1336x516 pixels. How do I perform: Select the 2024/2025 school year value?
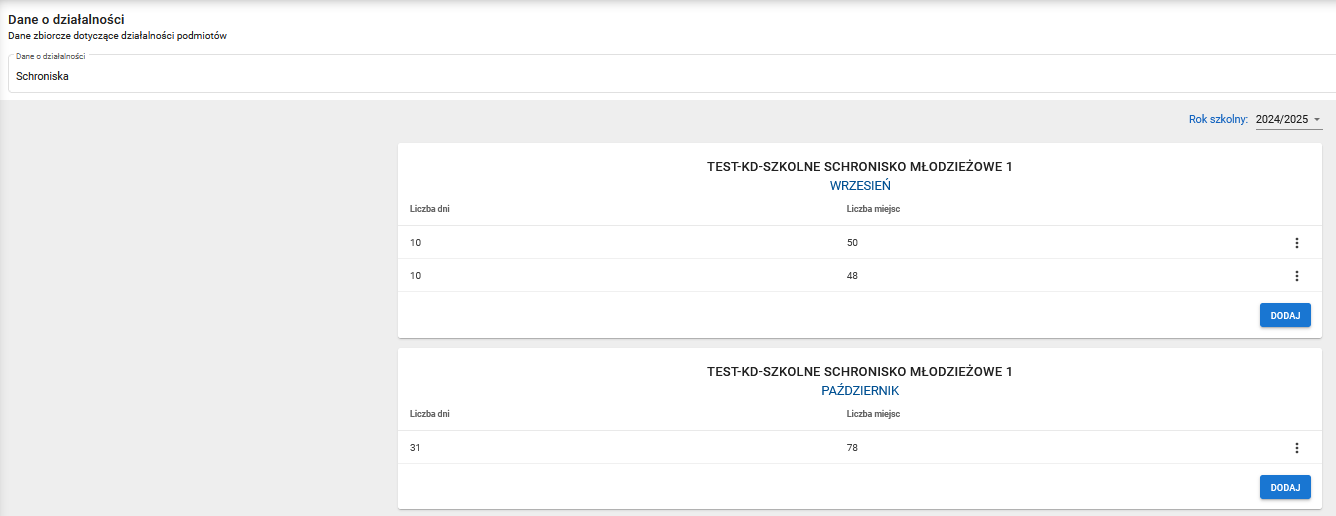[1281, 120]
